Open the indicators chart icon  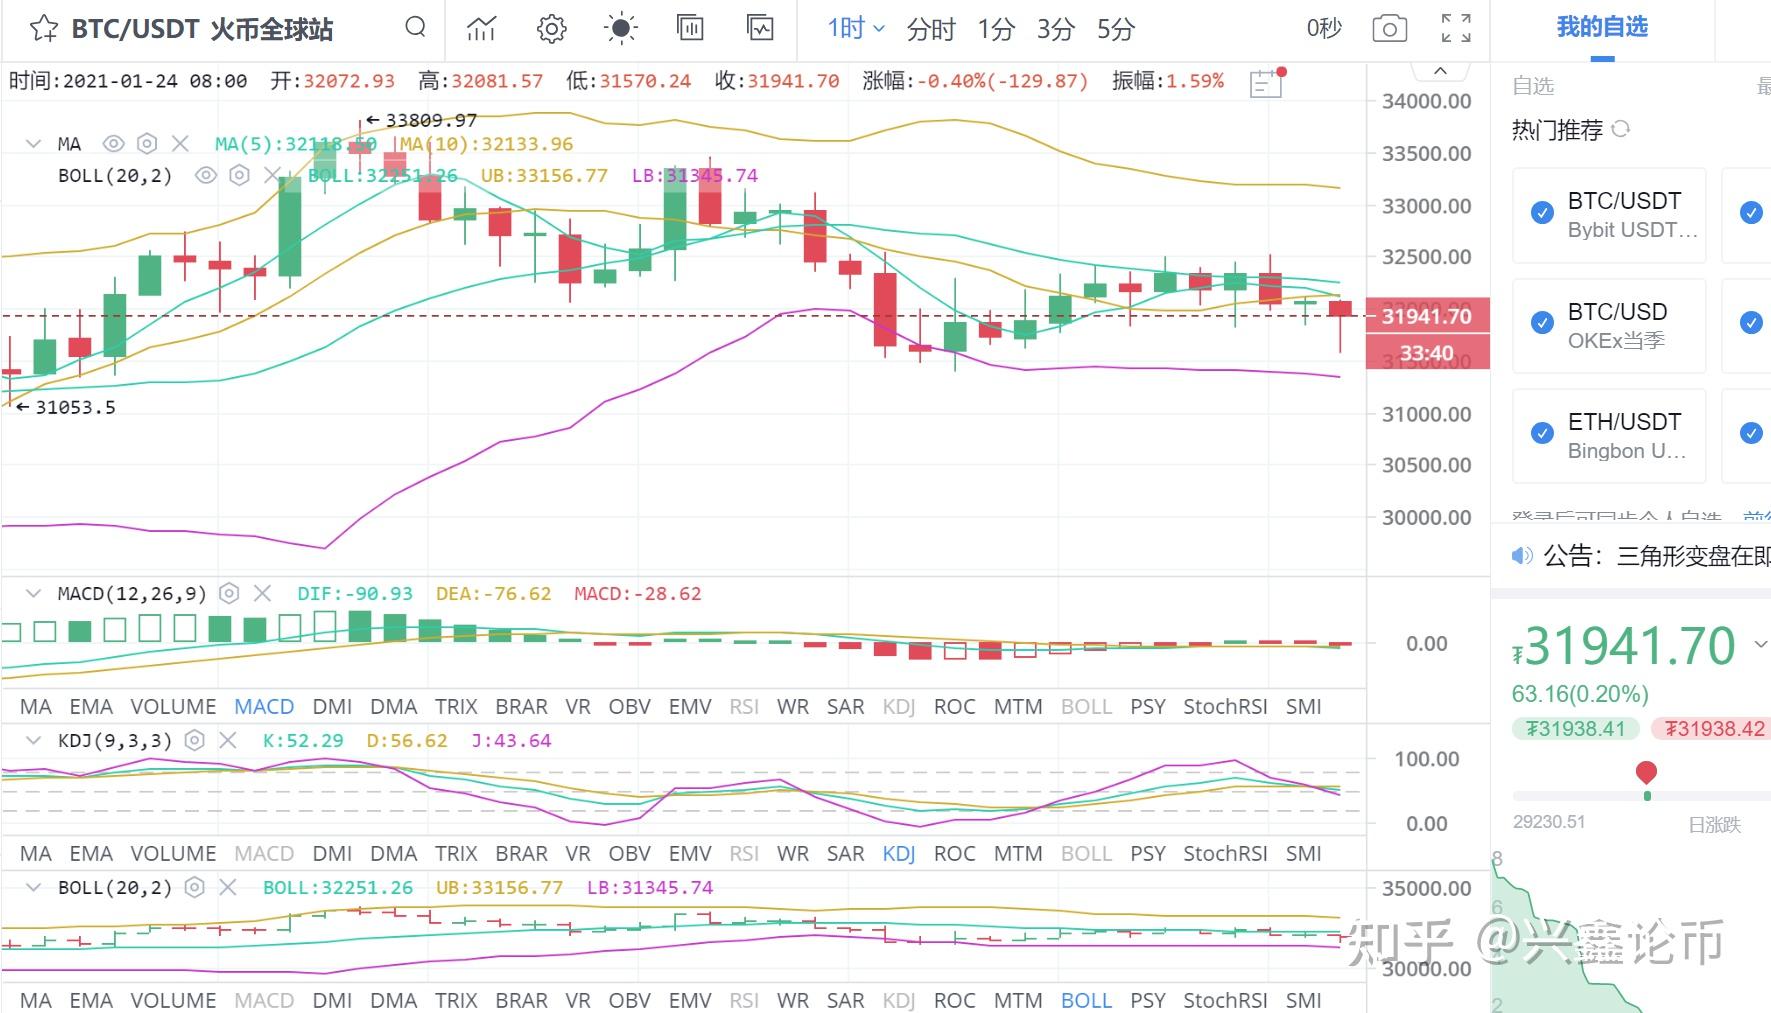coord(481,29)
